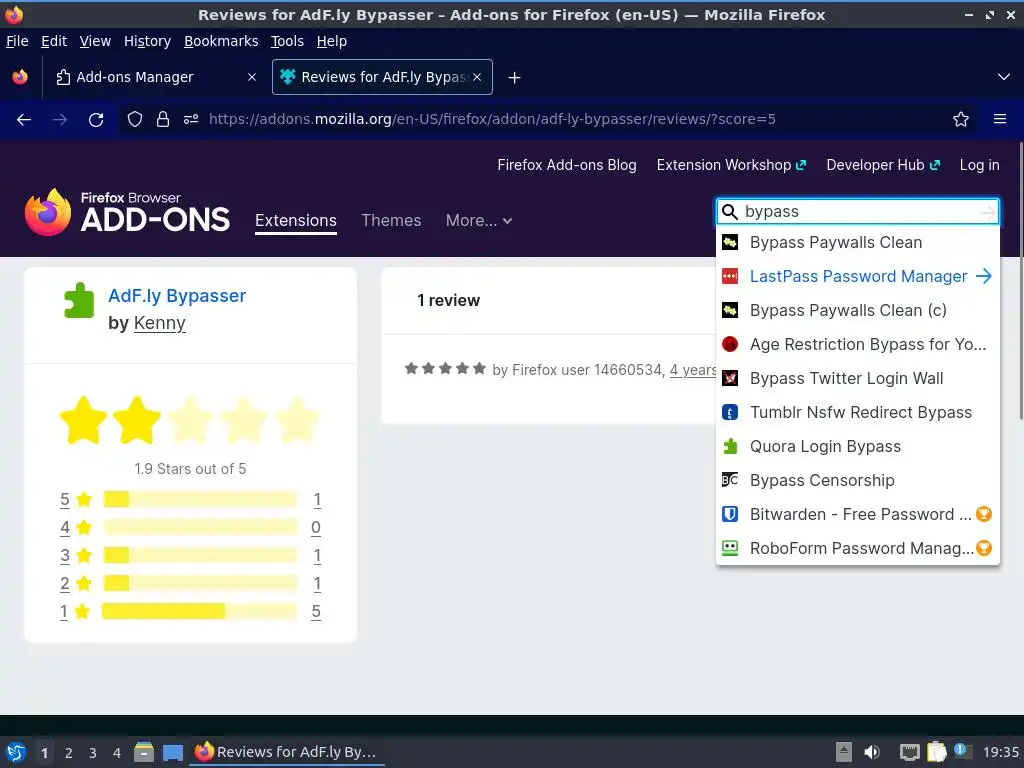The image size is (1024, 768).
Task: Click the Bypass Paywalls Clean suggestion icon
Action: pos(730,242)
